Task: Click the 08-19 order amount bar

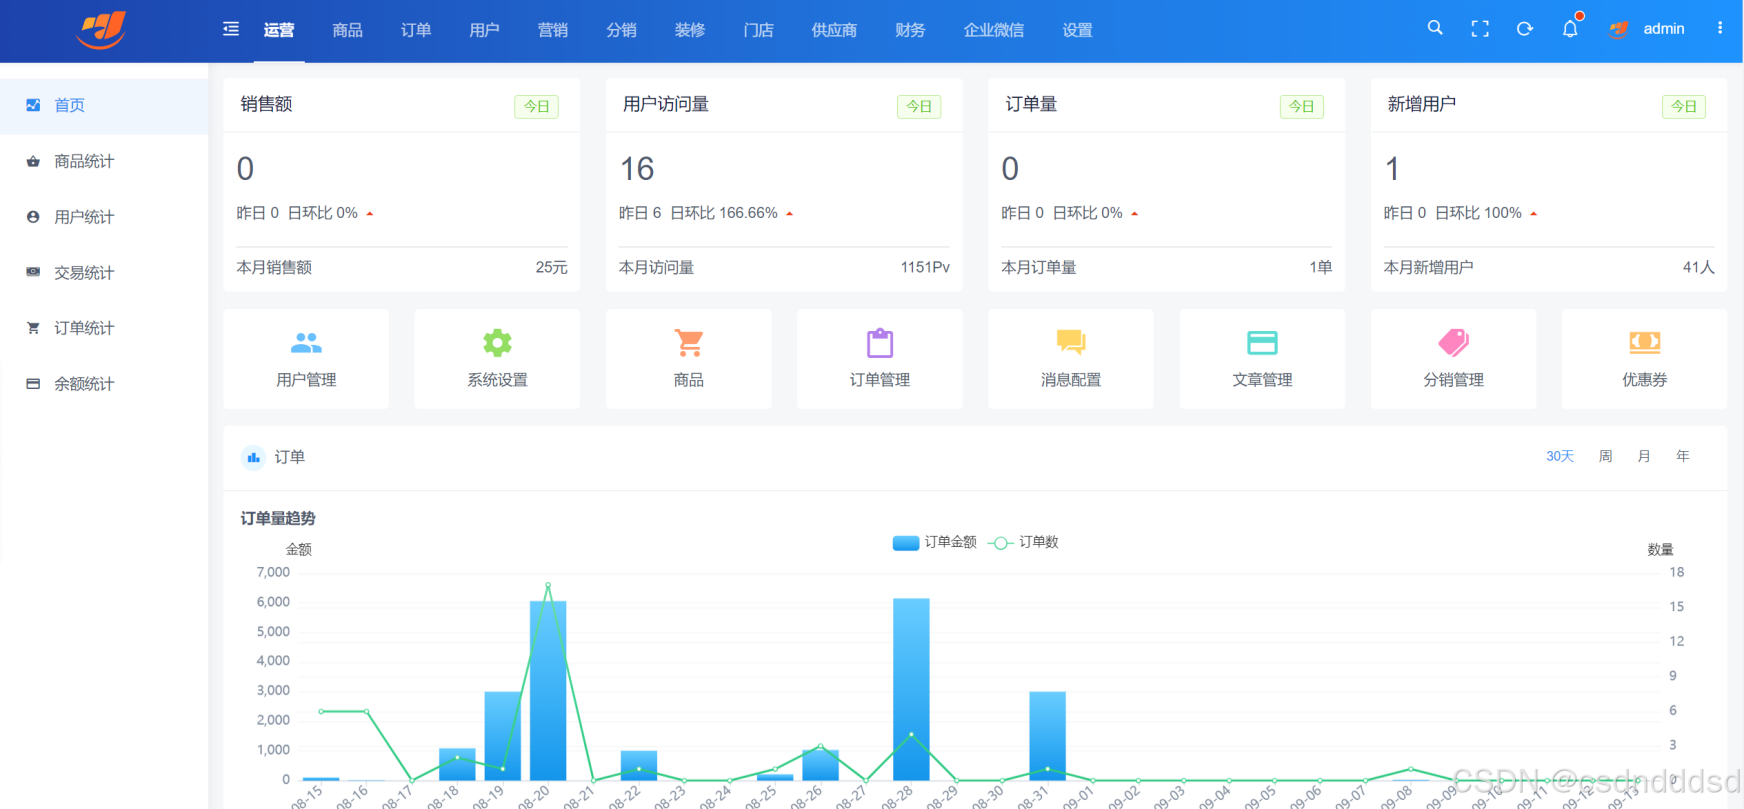Action: pos(503,736)
